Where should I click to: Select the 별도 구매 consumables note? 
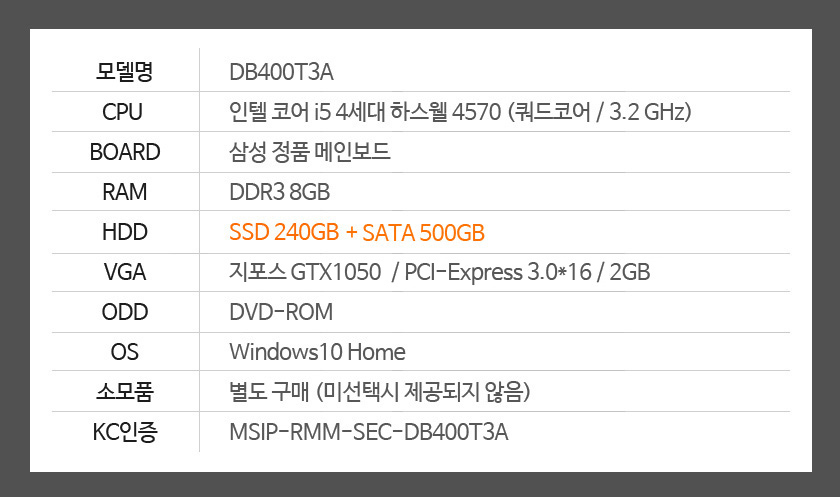[x=380, y=392]
